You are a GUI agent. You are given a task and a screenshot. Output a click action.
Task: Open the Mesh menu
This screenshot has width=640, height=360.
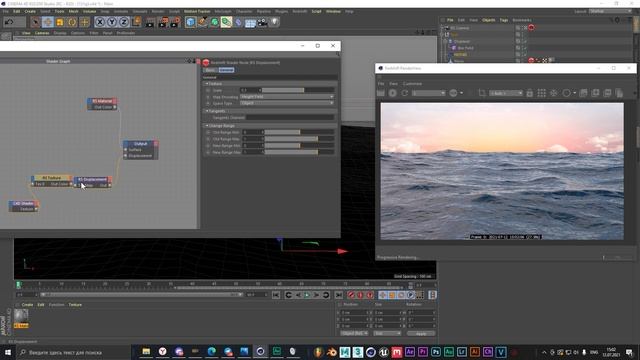pos(73,11)
